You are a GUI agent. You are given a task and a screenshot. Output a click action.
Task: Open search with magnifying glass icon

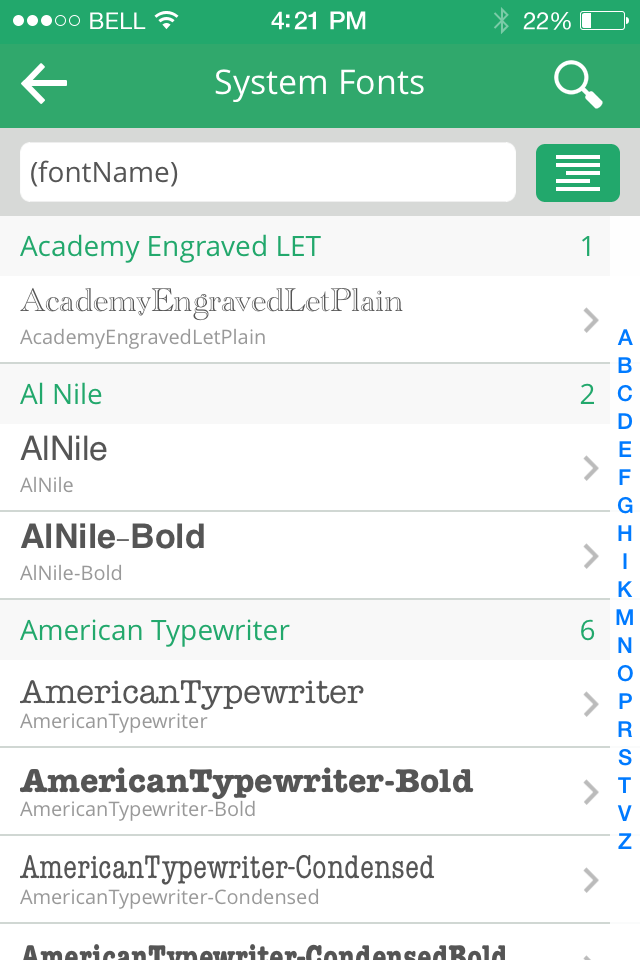[578, 84]
